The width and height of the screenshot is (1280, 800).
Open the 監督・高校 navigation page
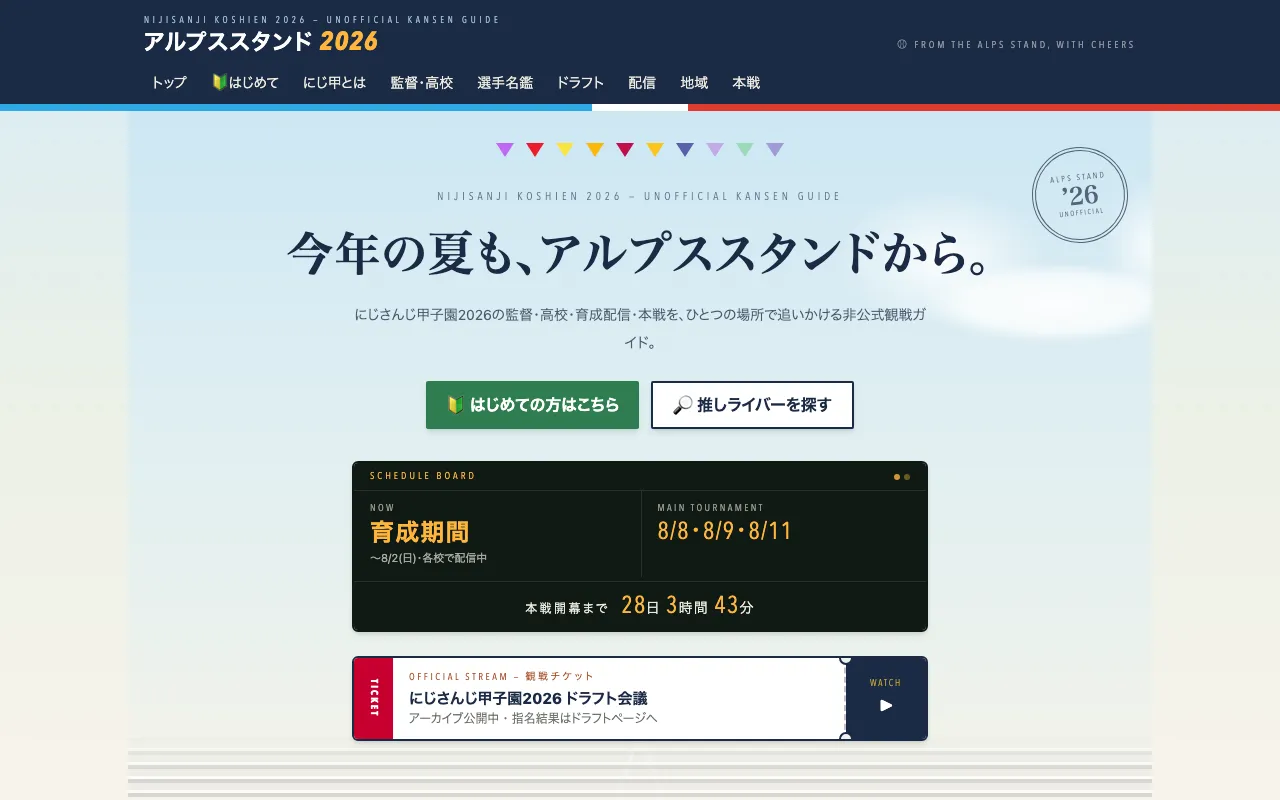(421, 83)
